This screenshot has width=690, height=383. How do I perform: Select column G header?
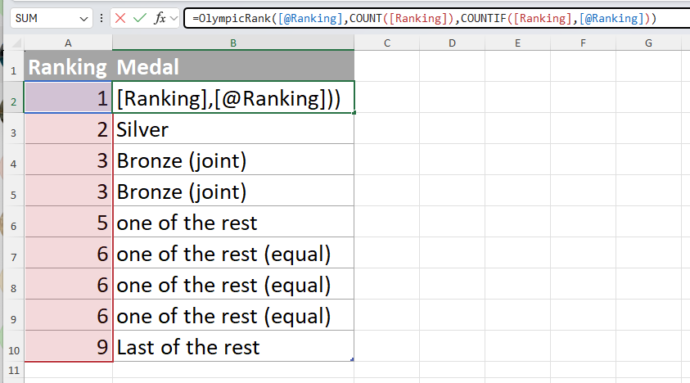(649, 43)
